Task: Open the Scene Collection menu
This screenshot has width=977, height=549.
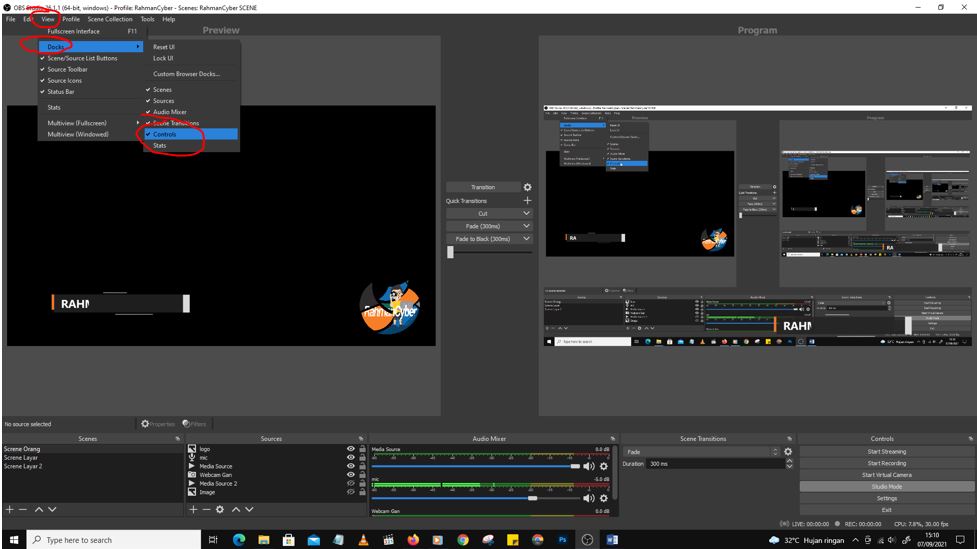Action: point(110,19)
